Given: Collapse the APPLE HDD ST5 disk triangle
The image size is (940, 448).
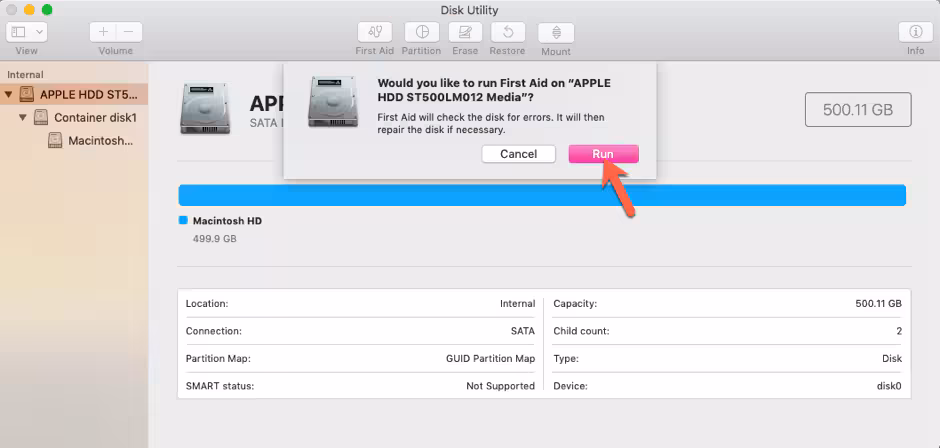Looking at the screenshot, I should click(8, 94).
